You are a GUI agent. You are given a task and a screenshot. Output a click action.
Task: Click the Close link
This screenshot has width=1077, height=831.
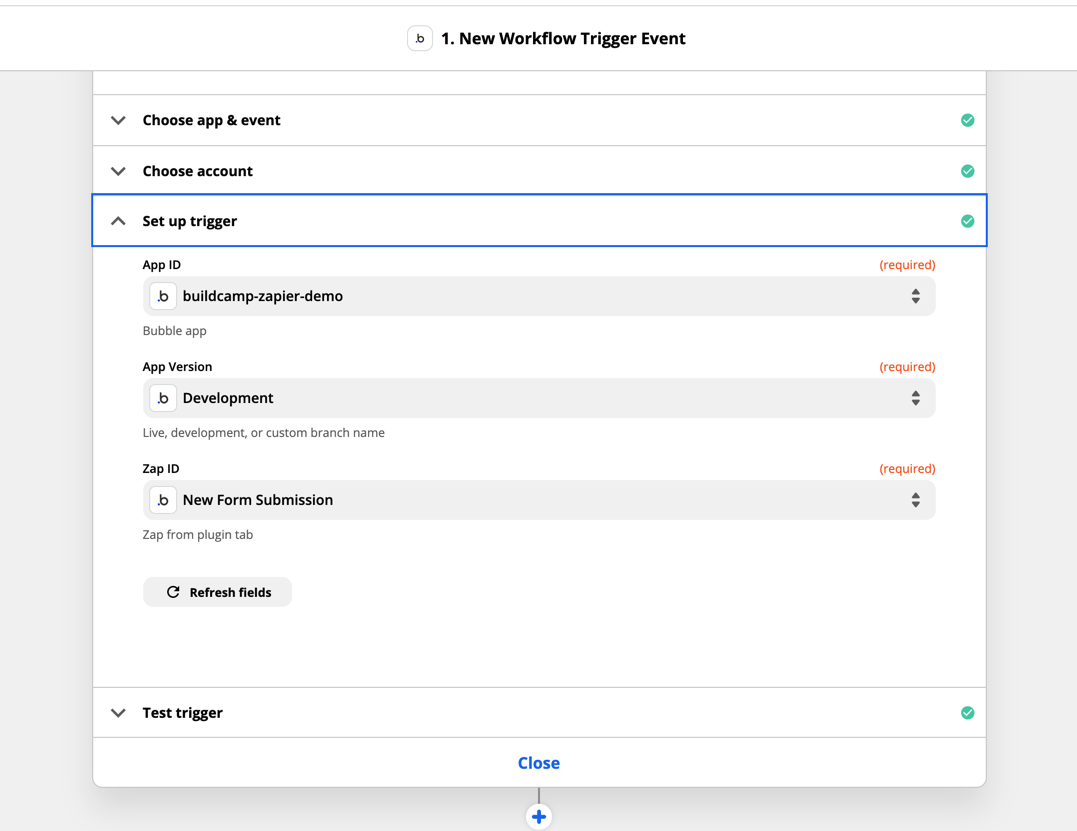point(539,763)
